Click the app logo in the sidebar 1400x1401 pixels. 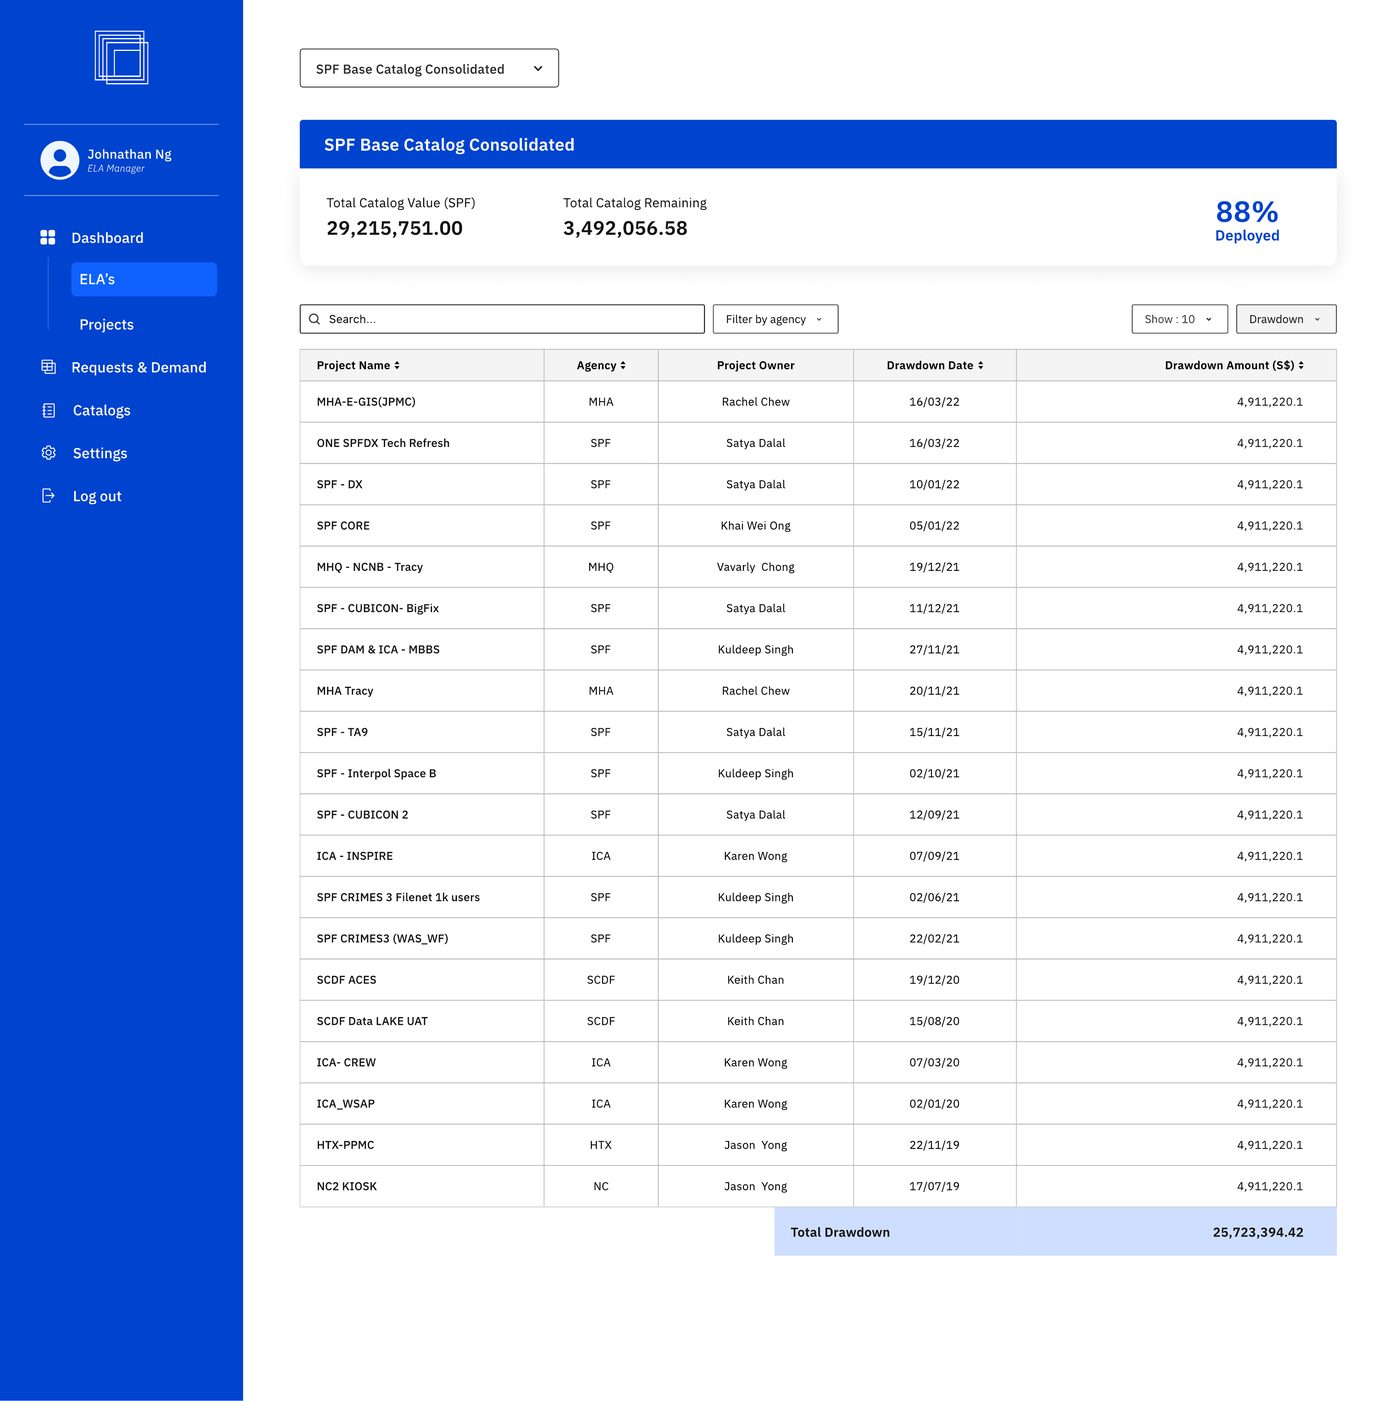pyautogui.click(x=121, y=57)
